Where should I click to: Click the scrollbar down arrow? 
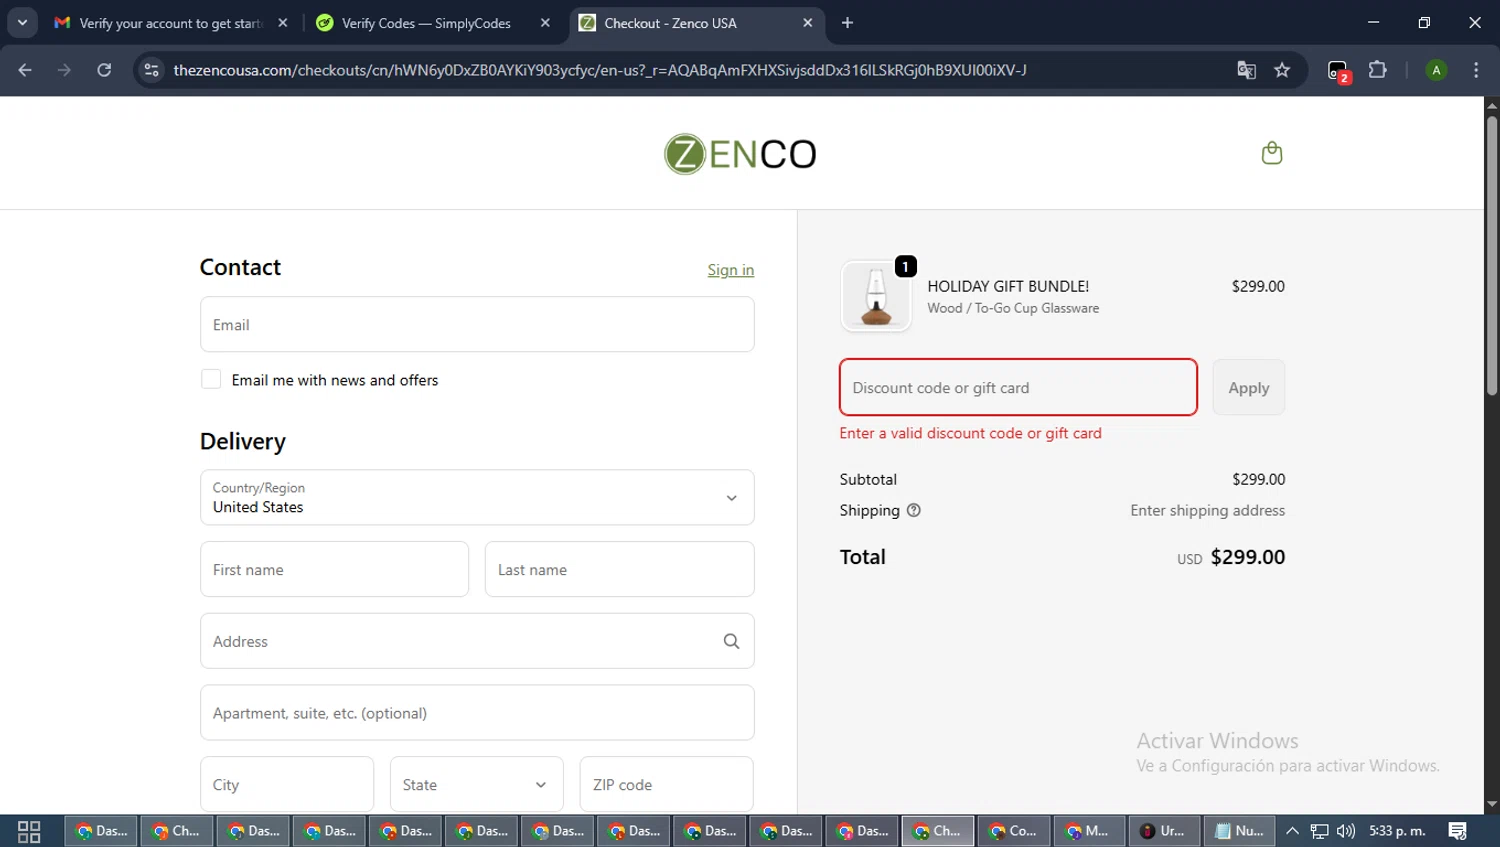(1492, 804)
